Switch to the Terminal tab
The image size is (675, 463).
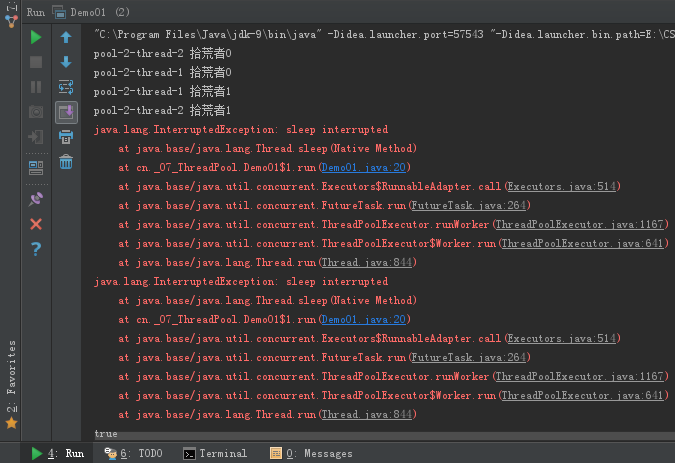pos(214,453)
